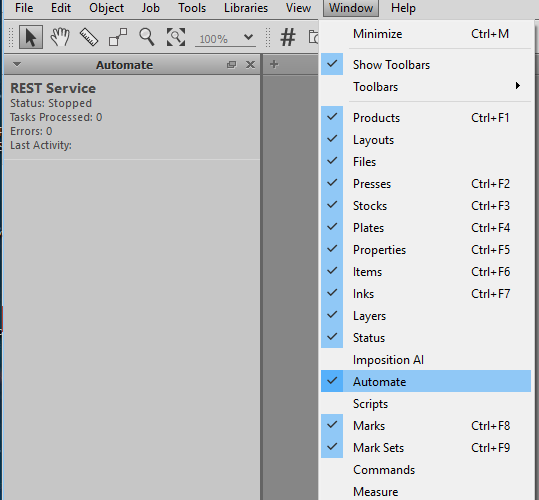The image size is (539, 500).
Task: Undock the Automate panel with float icon
Action: pos(232,65)
